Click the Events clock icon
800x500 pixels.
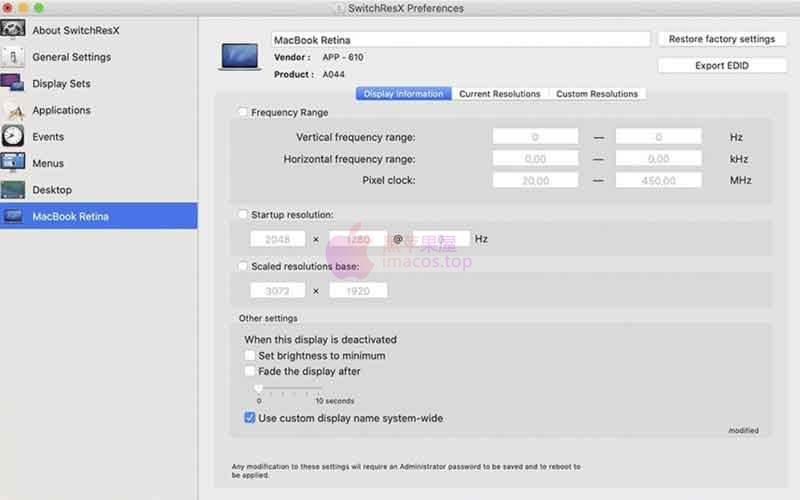point(13,136)
